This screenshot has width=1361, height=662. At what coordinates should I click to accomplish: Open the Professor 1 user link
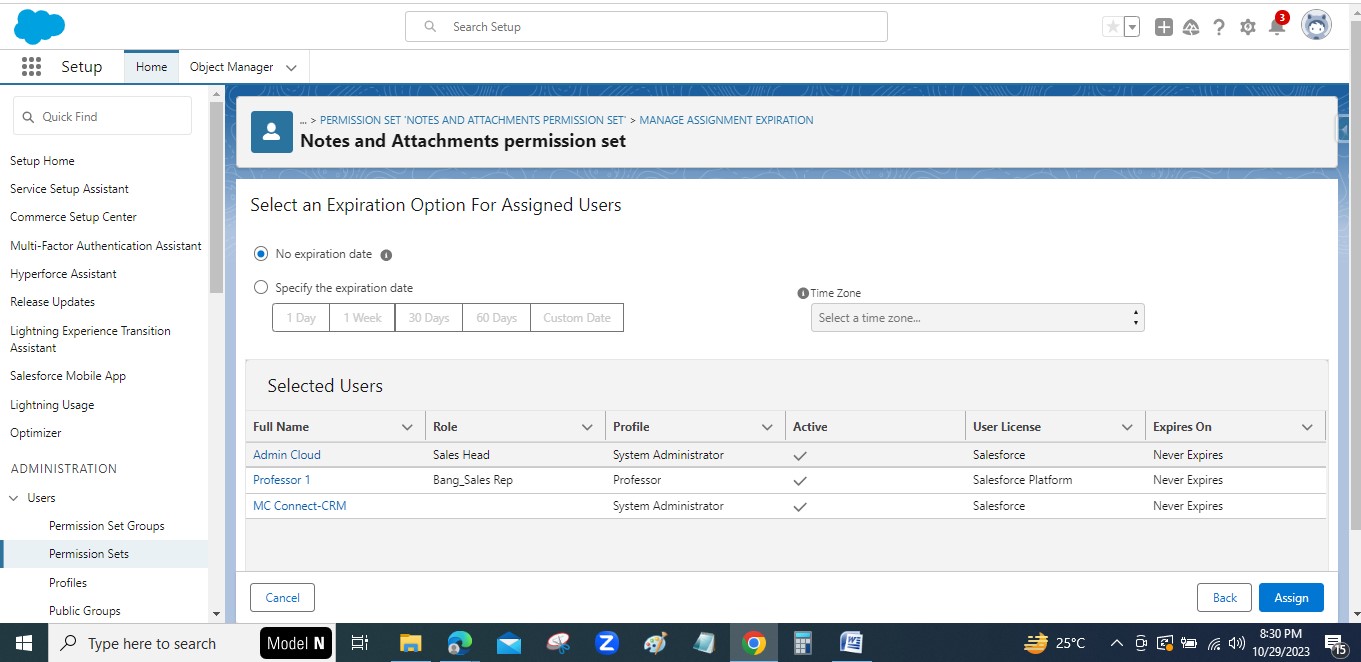[x=282, y=480]
